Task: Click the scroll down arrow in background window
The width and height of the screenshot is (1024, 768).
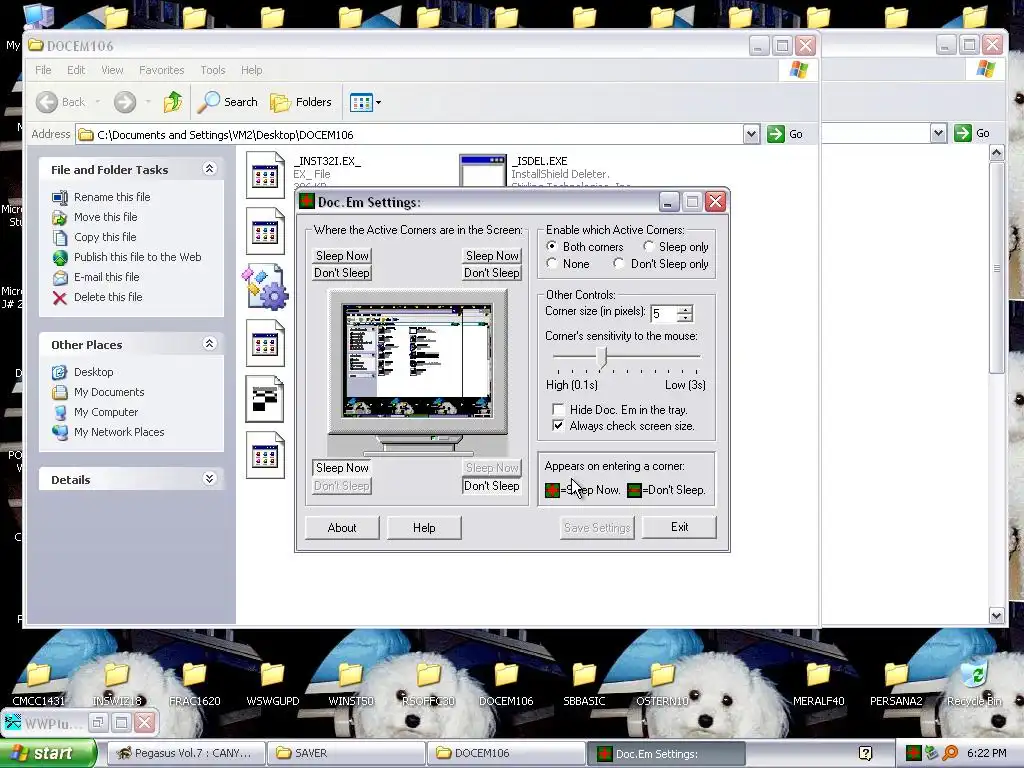Action: 997,615
